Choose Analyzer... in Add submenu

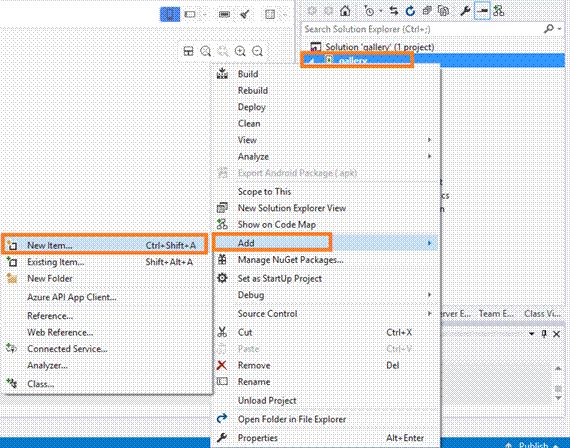(x=106, y=365)
